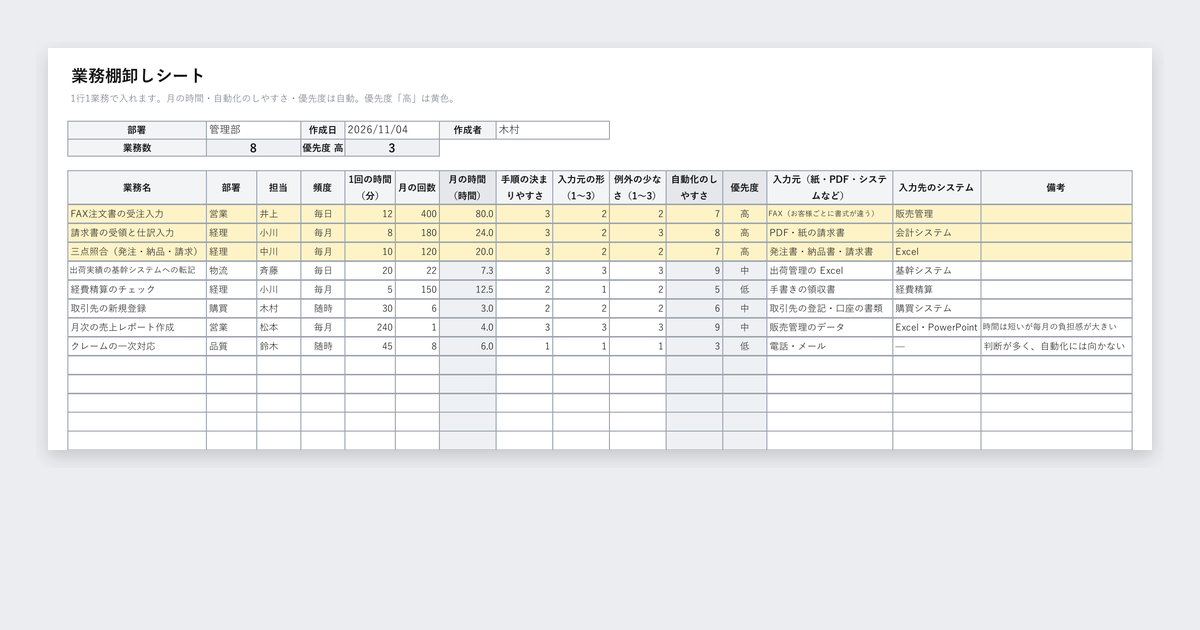Select the cell 取引先の新規登録

point(137,309)
